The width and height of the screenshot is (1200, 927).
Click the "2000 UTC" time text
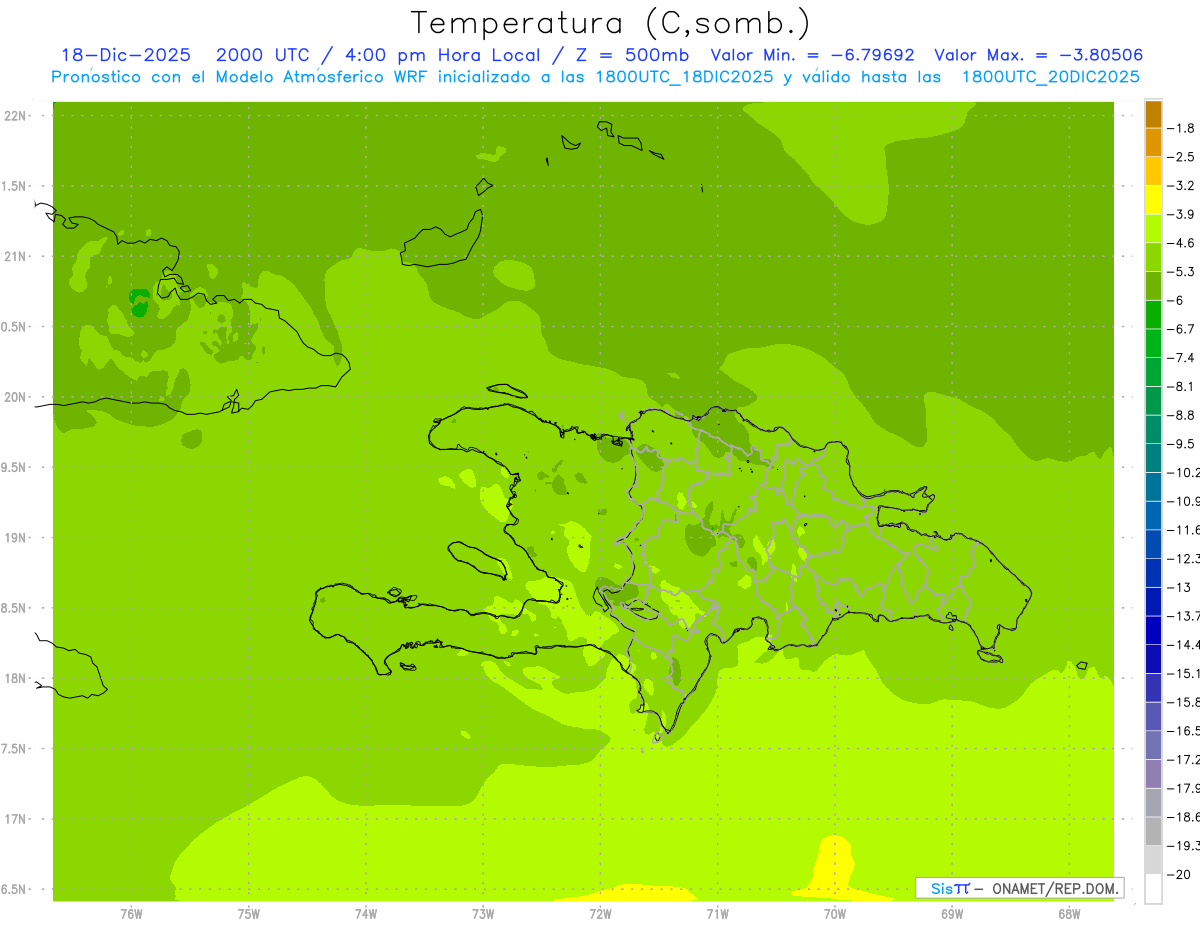[264, 56]
